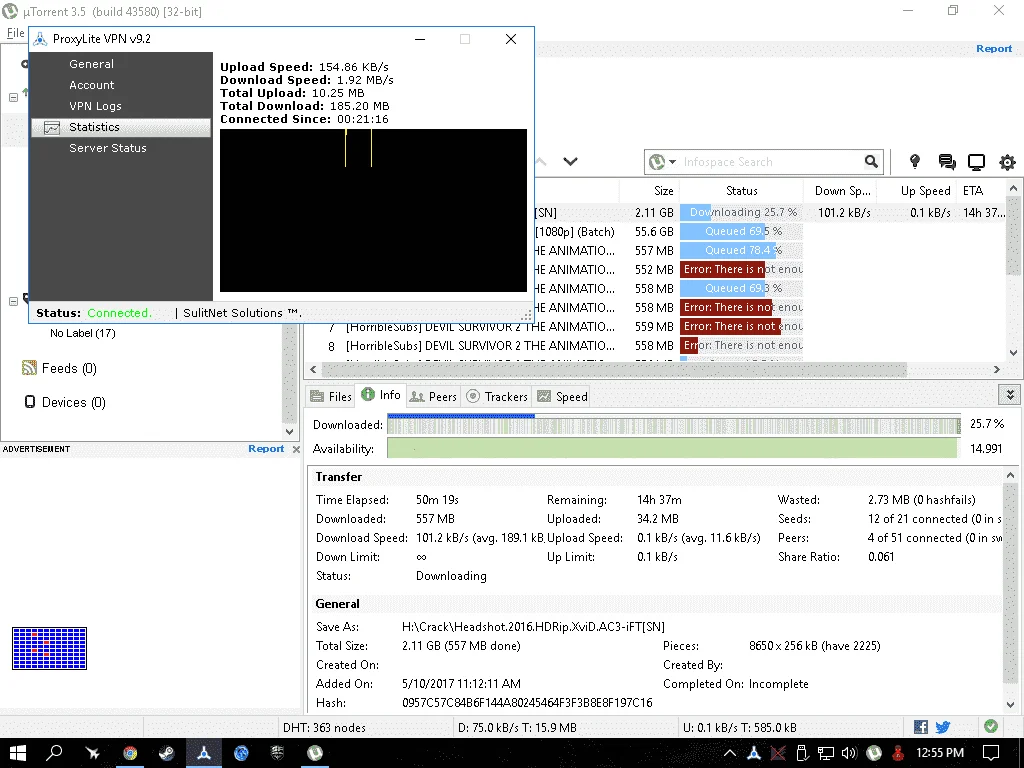Click the Downloading 25.7 % progress bar

[x=741, y=212]
